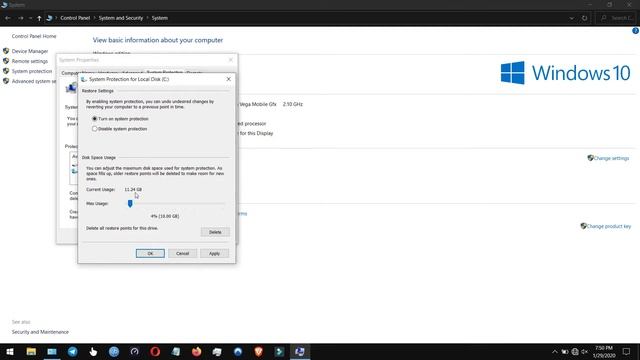Click the Up one level arrow
Image resolution: width=640 pixels, height=360 pixels.
click(39, 18)
